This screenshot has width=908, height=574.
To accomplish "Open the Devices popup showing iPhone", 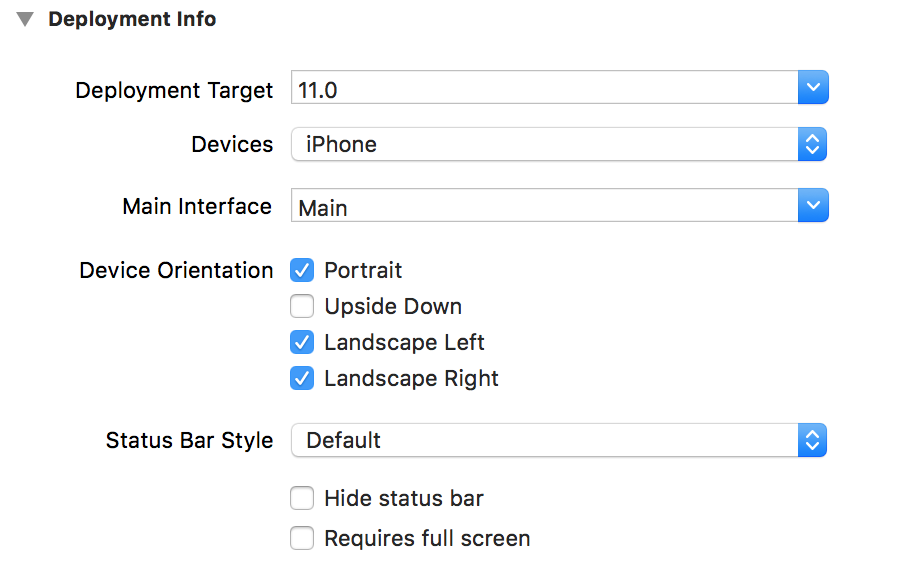I will click(544, 144).
